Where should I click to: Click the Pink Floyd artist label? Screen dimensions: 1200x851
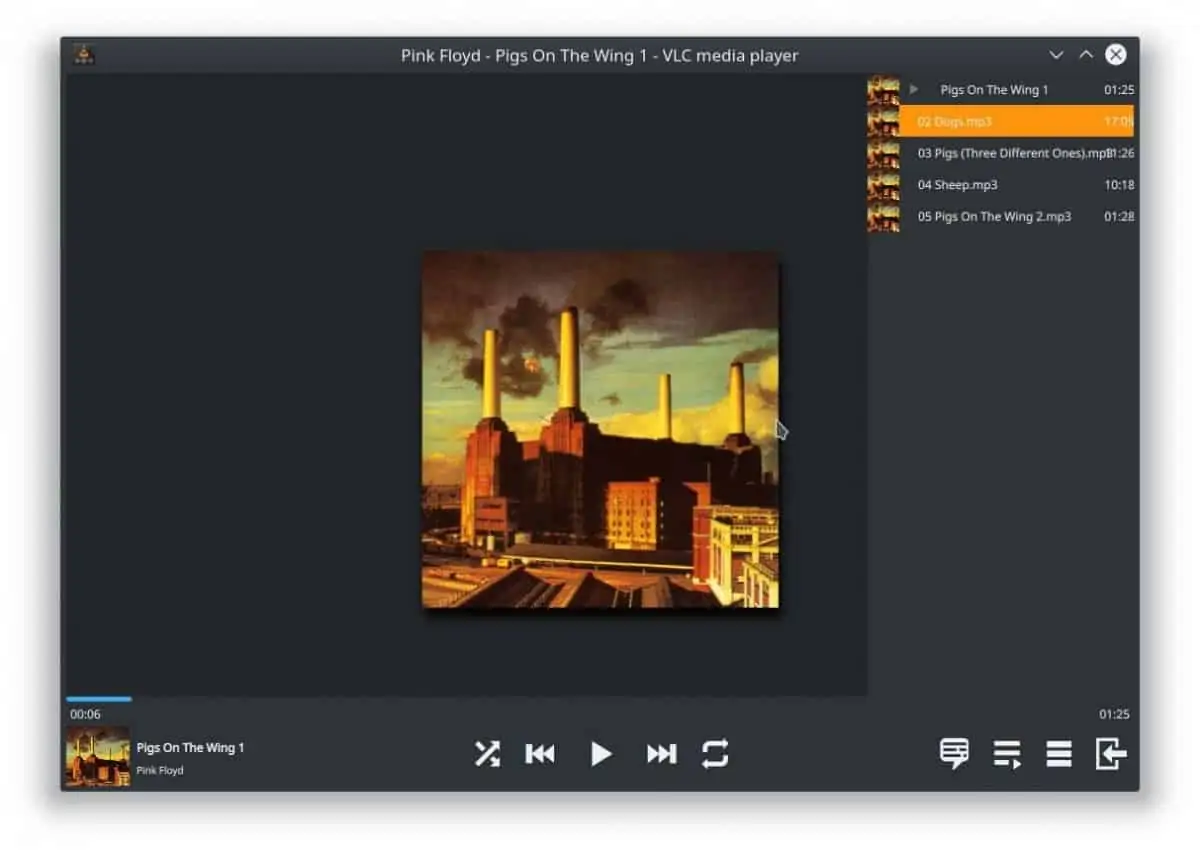pyautogui.click(x=162, y=770)
